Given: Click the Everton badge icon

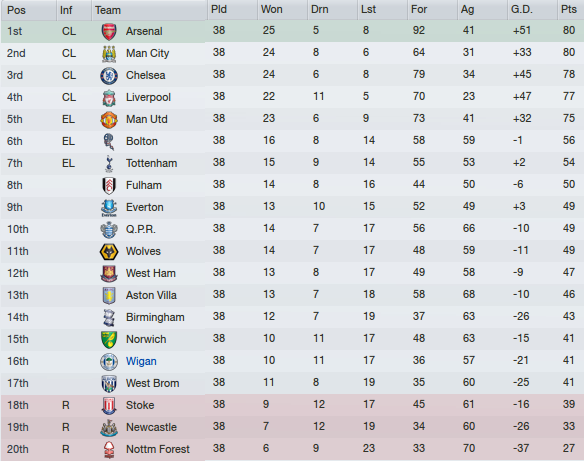Looking at the screenshot, I should pos(109,207).
